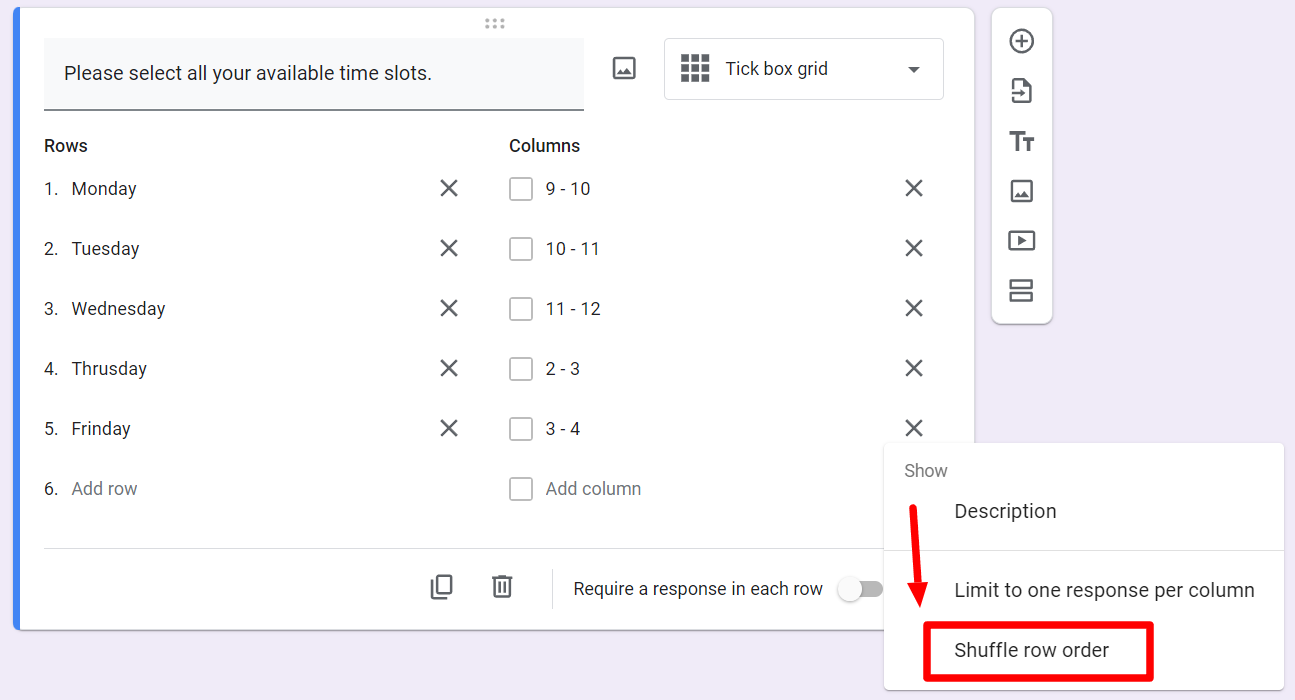The height and width of the screenshot is (700, 1295).
Task: Duplicate the question using copy icon
Action: [x=441, y=588]
